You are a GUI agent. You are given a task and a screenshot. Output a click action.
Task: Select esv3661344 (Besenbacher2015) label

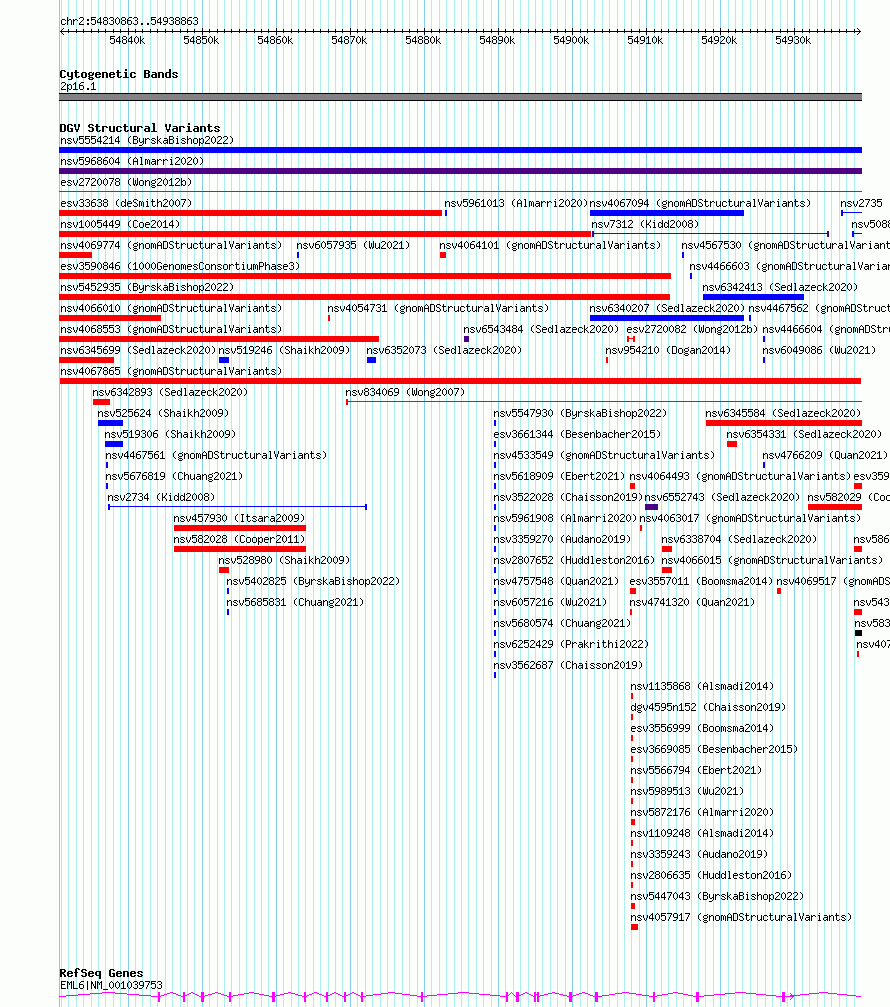pos(577,434)
